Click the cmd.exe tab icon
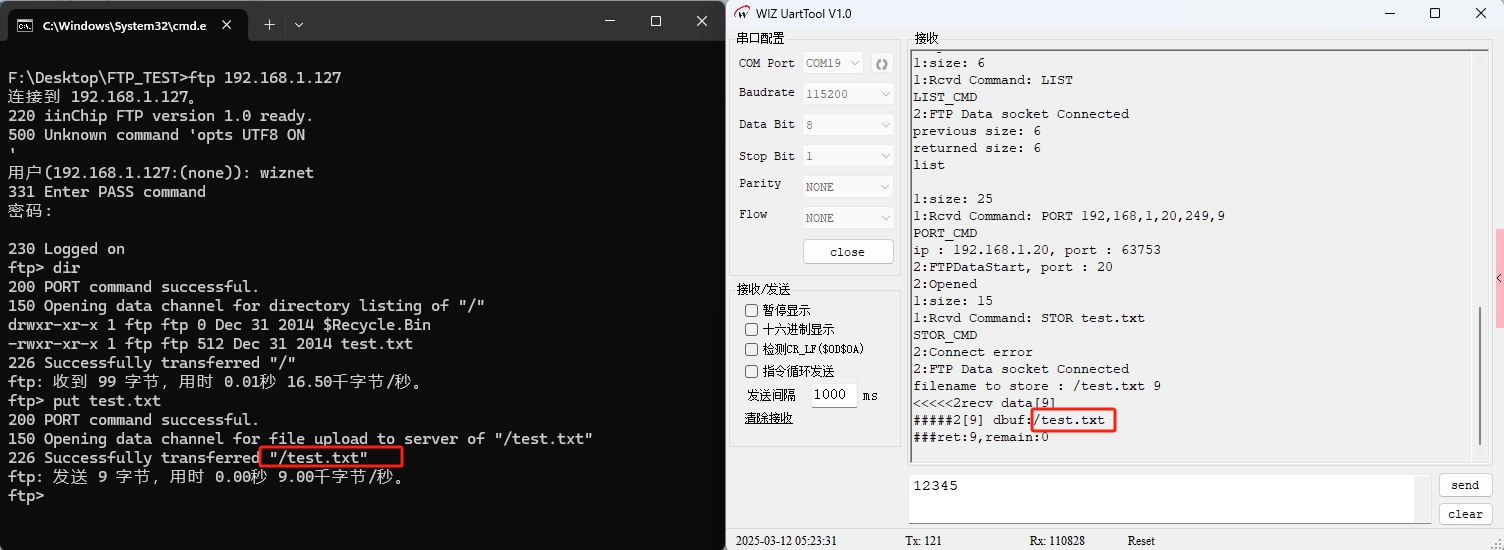1504x550 pixels. 25,26
